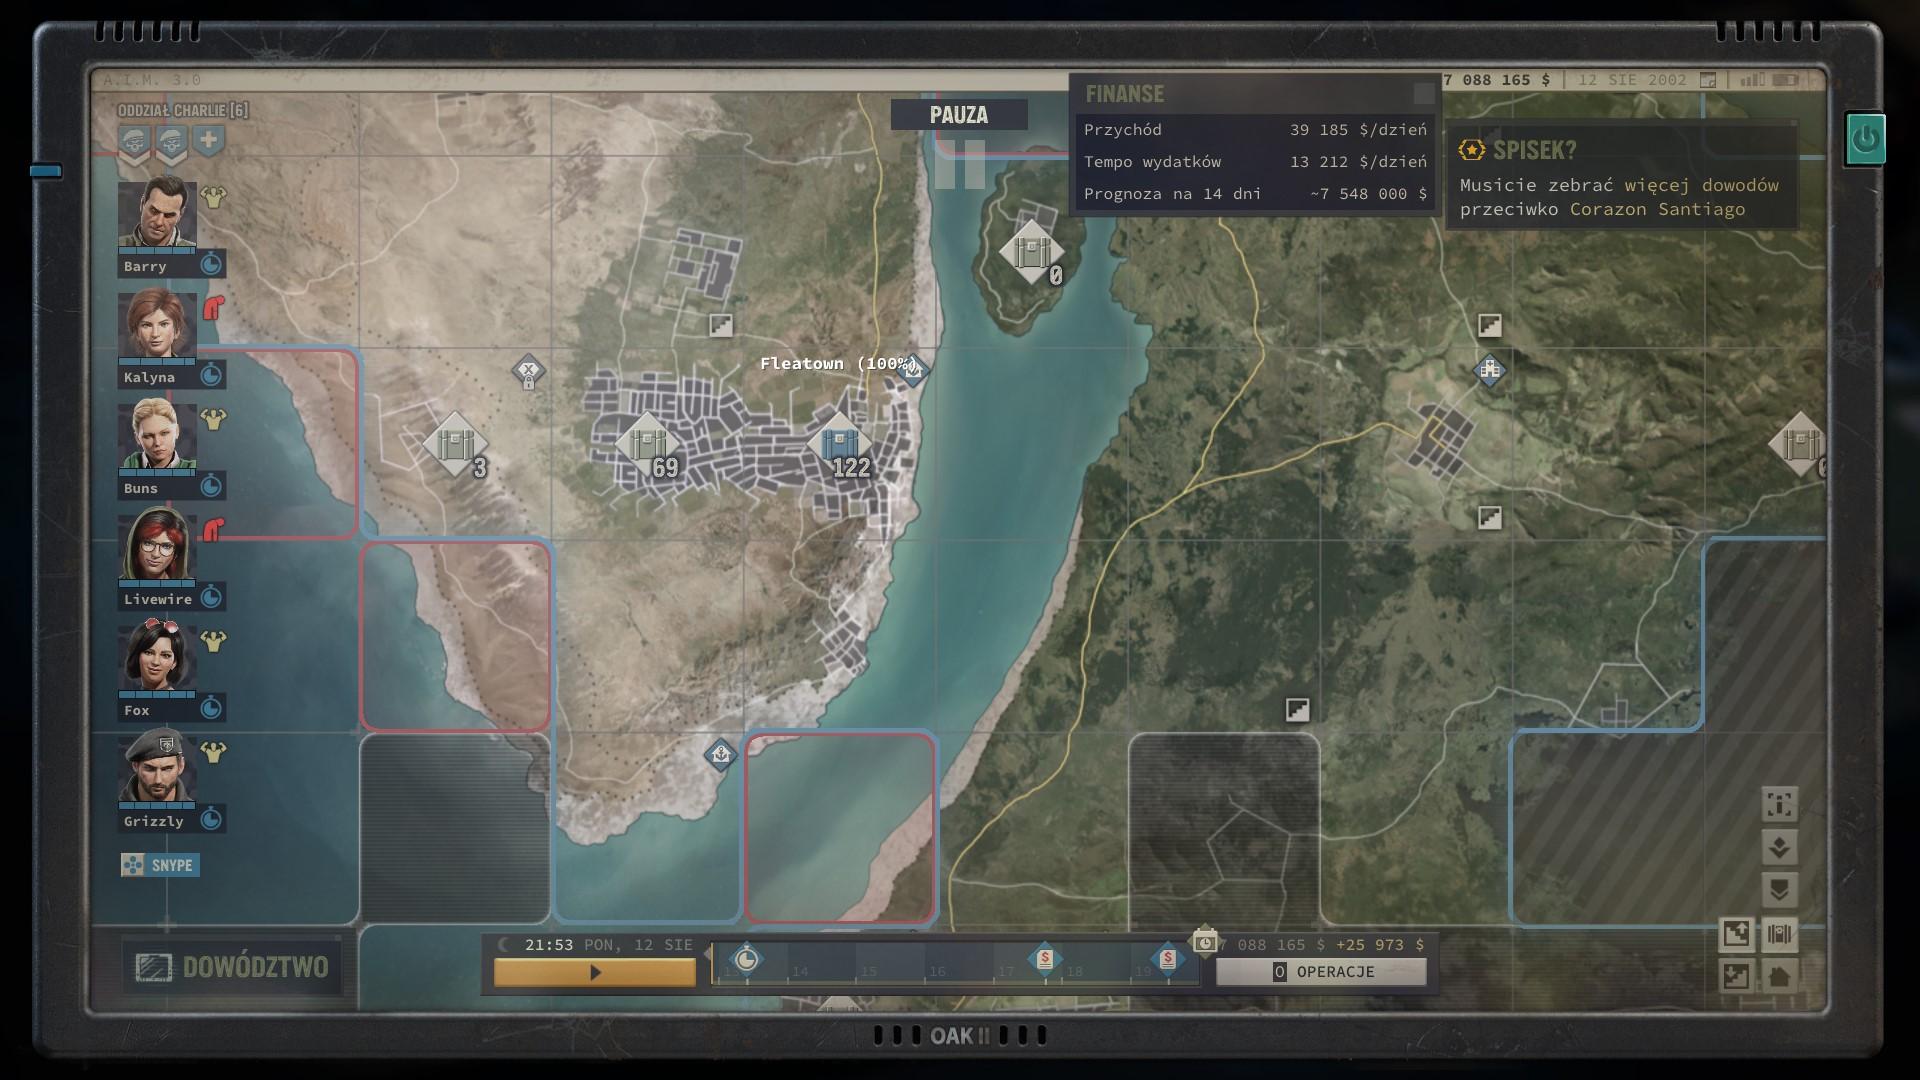Click the calendar clock icon above OPERACJE
This screenshot has width=1920, height=1080.
(x=1205, y=942)
